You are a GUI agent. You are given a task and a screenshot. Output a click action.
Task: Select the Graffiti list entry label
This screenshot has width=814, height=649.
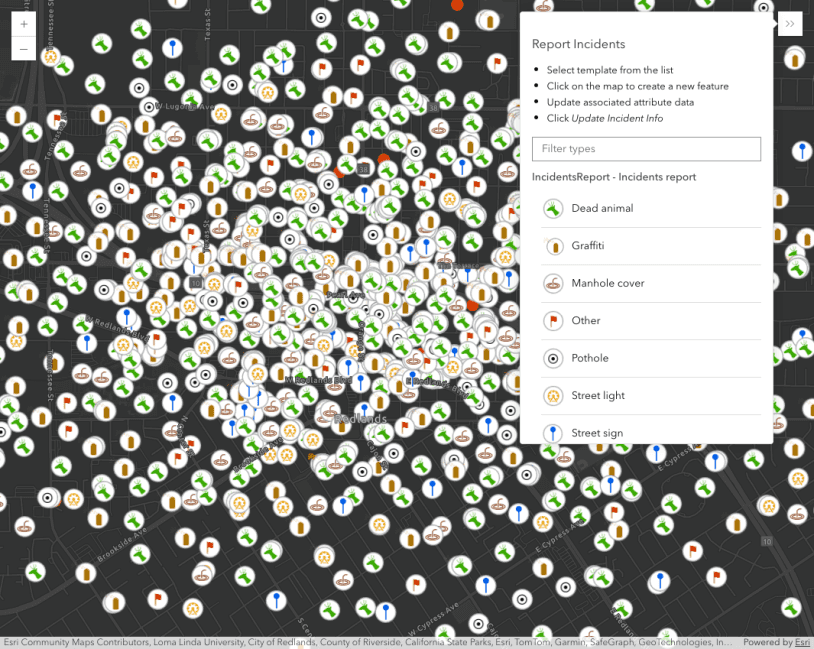coord(588,246)
